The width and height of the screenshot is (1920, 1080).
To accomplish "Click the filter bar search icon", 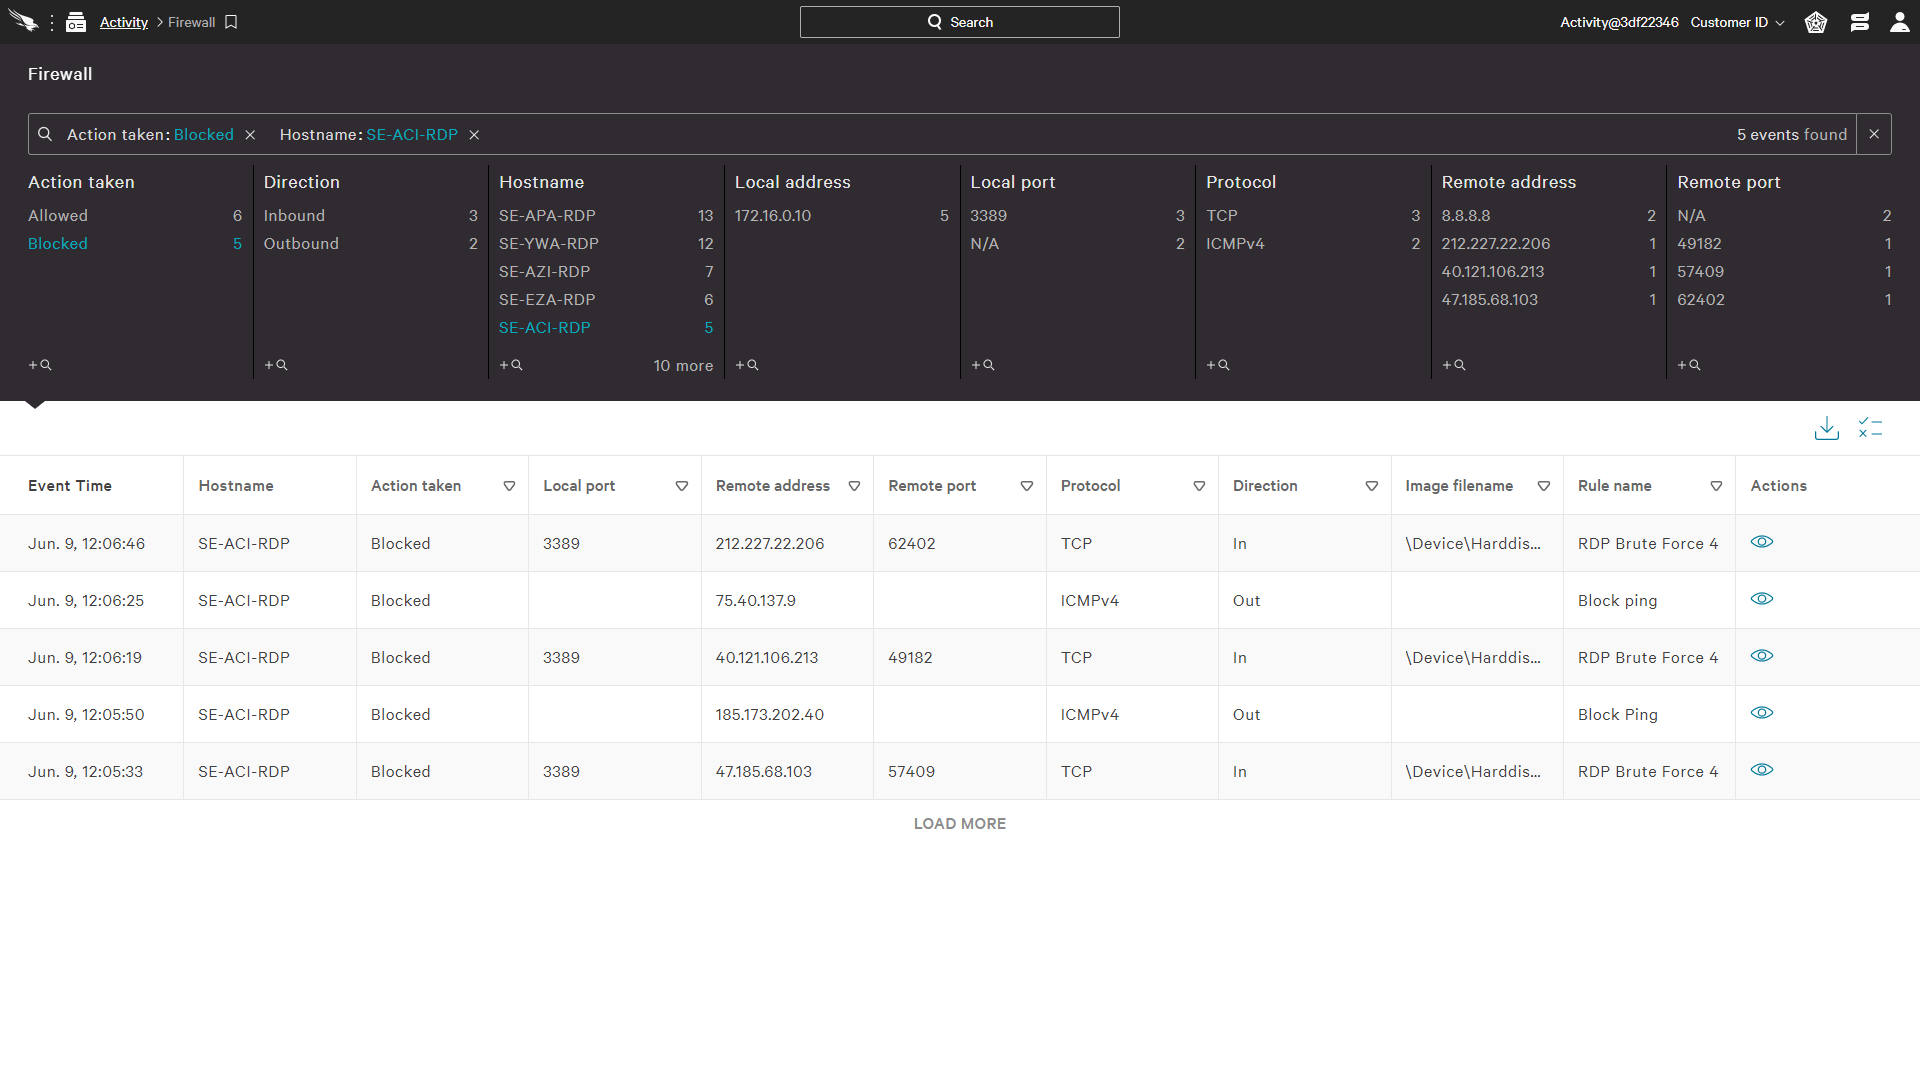I will (x=45, y=134).
